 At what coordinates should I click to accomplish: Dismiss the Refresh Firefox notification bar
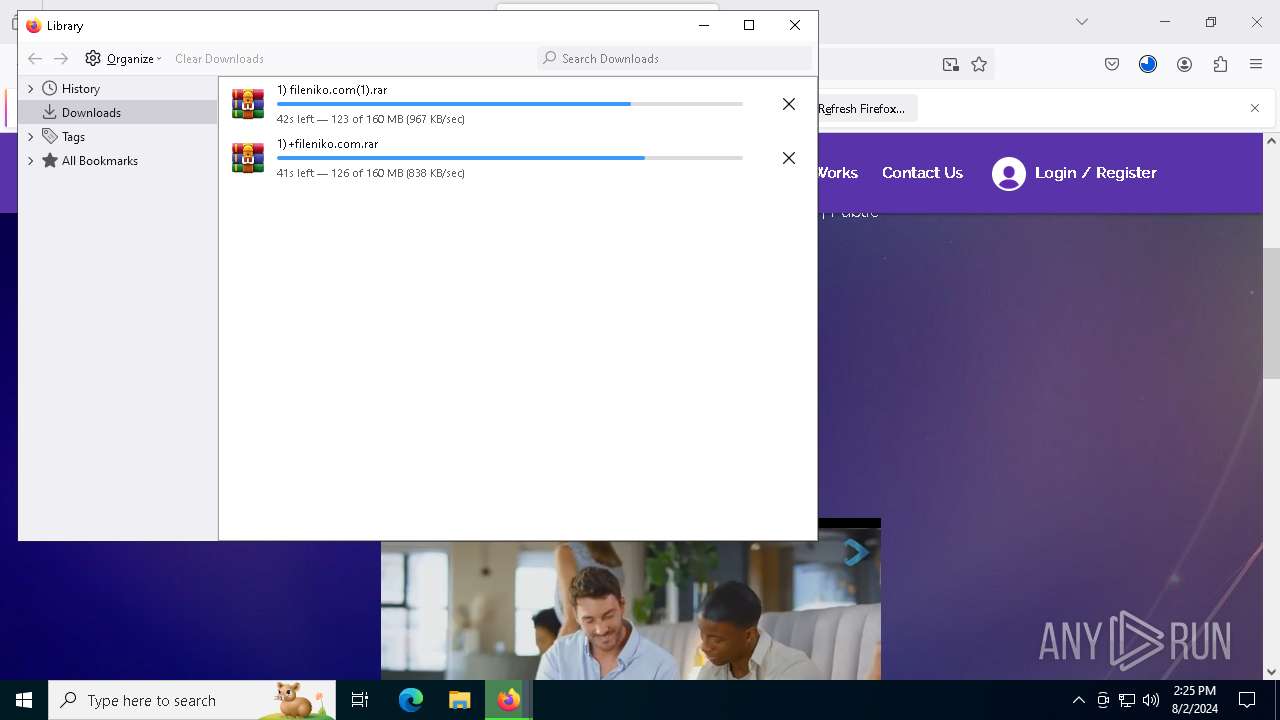click(1255, 108)
